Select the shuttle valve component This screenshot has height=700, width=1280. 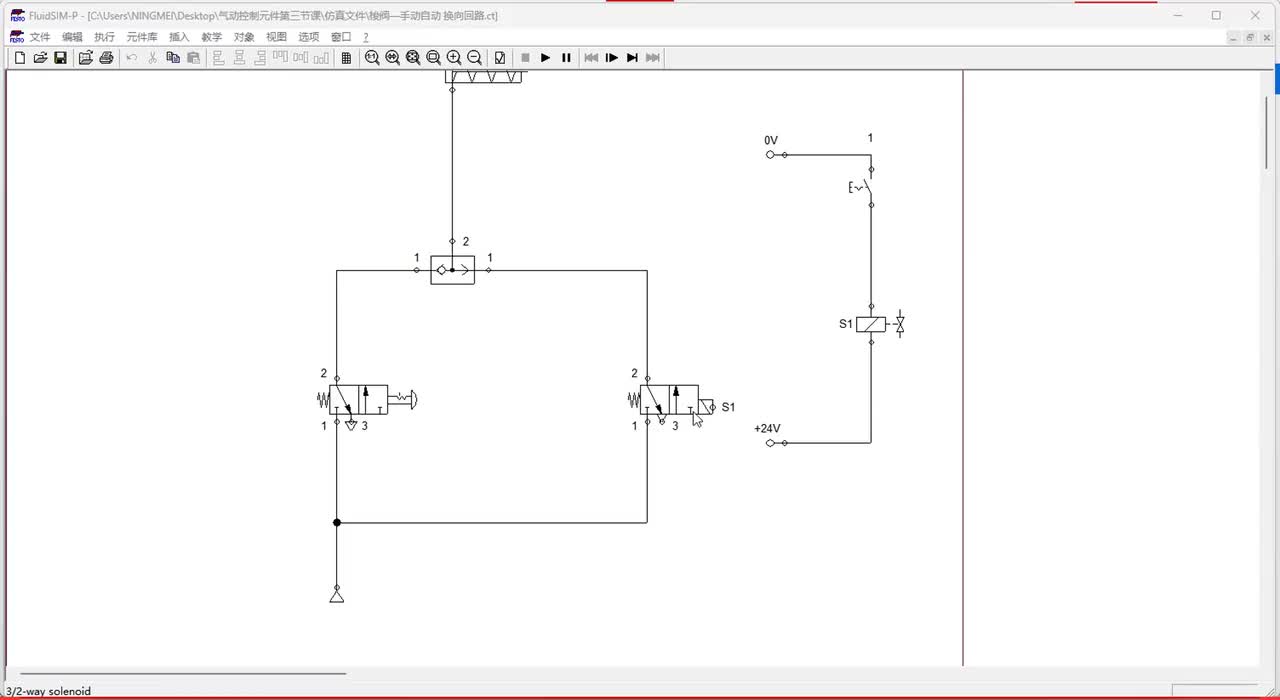click(x=453, y=270)
